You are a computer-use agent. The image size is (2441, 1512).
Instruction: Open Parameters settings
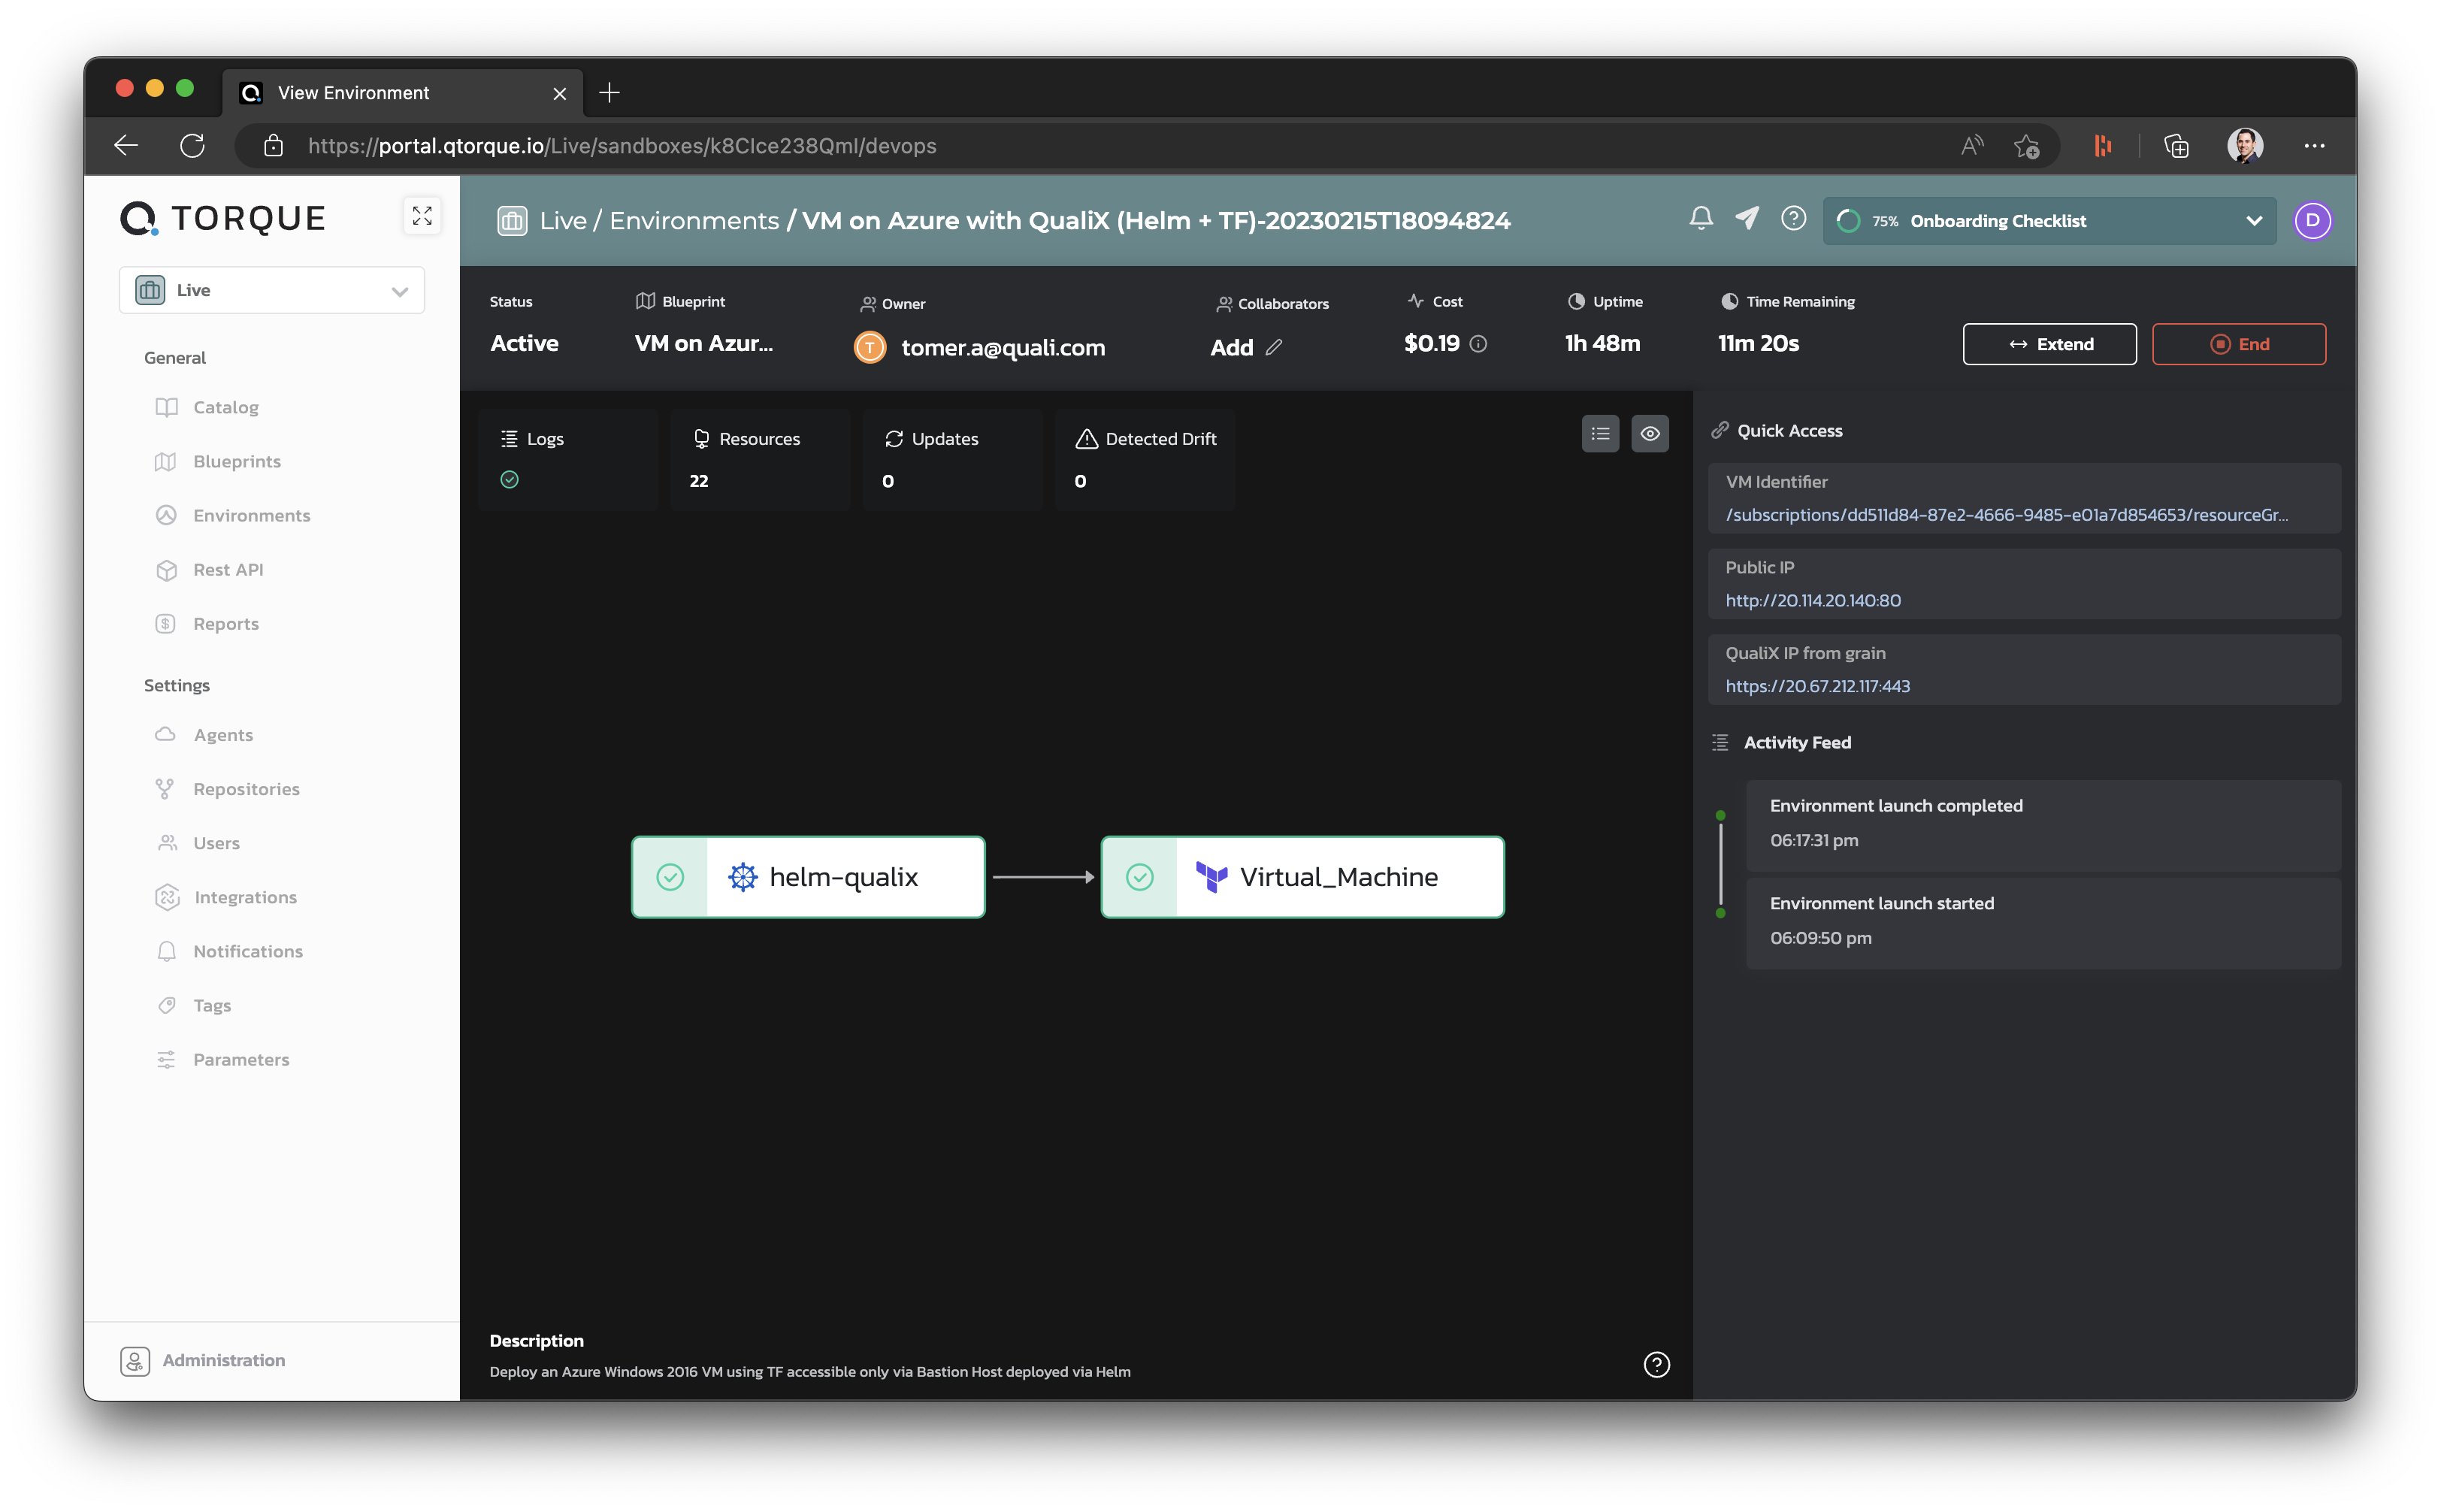[241, 1059]
